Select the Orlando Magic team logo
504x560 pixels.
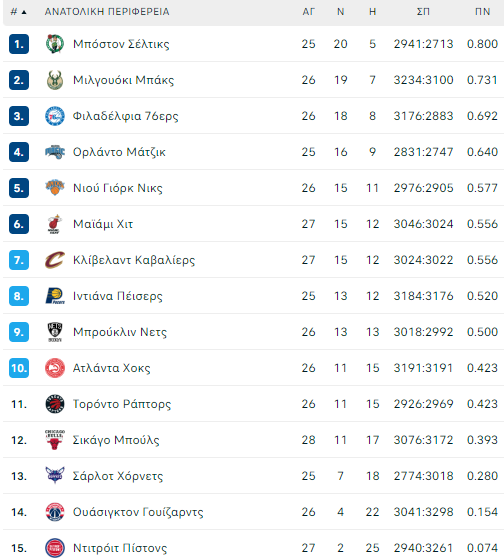[55, 152]
